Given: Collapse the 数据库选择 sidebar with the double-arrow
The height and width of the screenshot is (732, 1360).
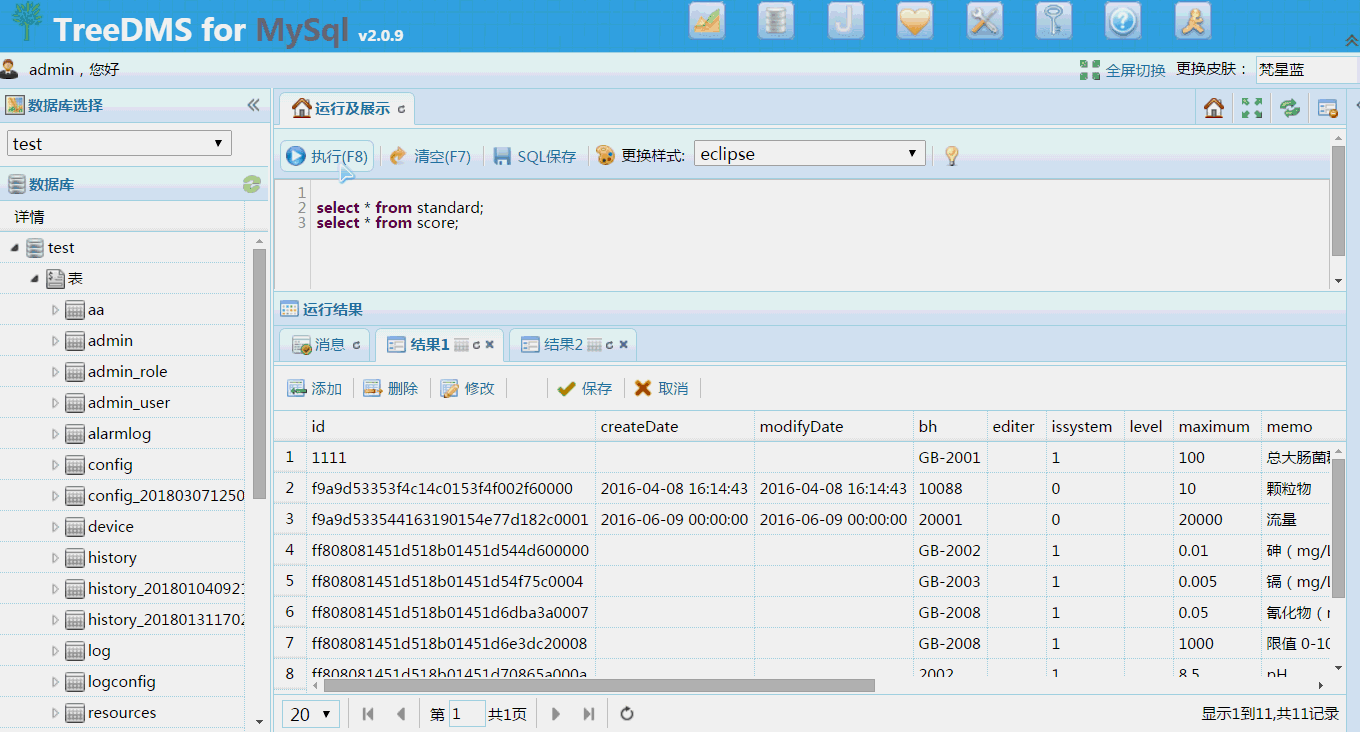Looking at the screenshot, I should coord(253,104).
